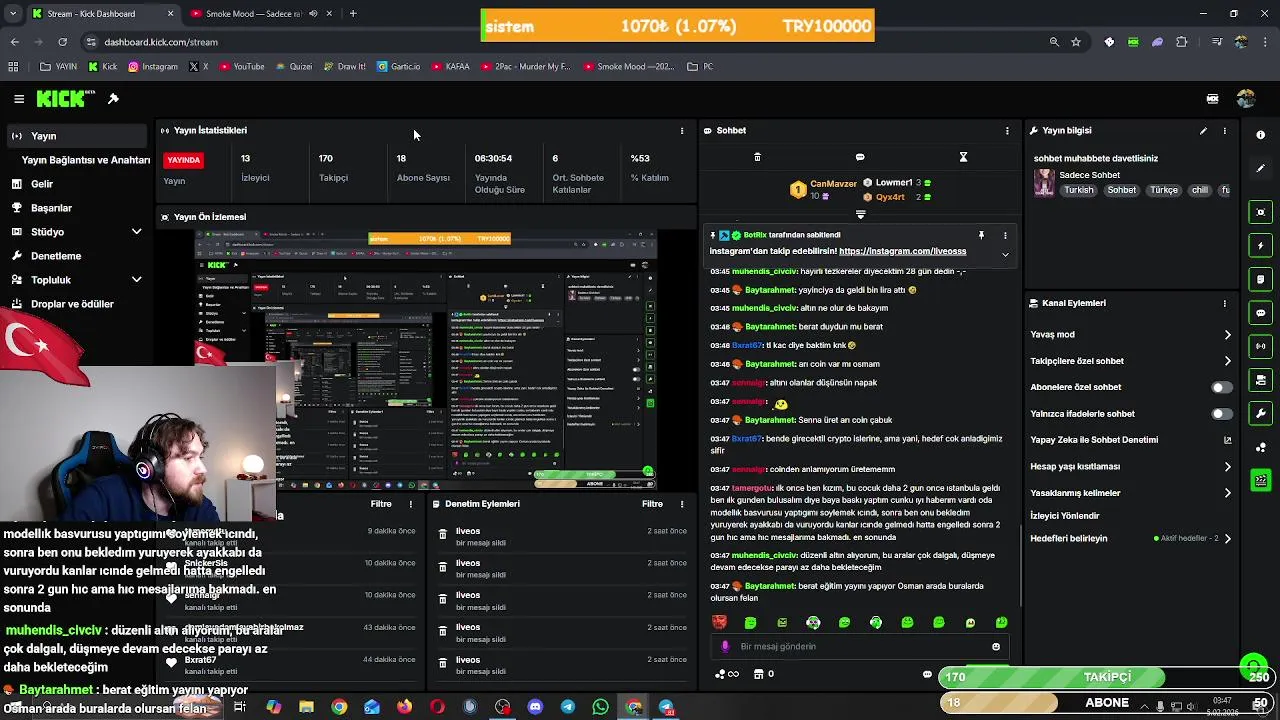The height and width of the screenshot is (720, 1280).
Task: Open Yasaklanmış kelimeler arrow
Action: pos(1228,493)
